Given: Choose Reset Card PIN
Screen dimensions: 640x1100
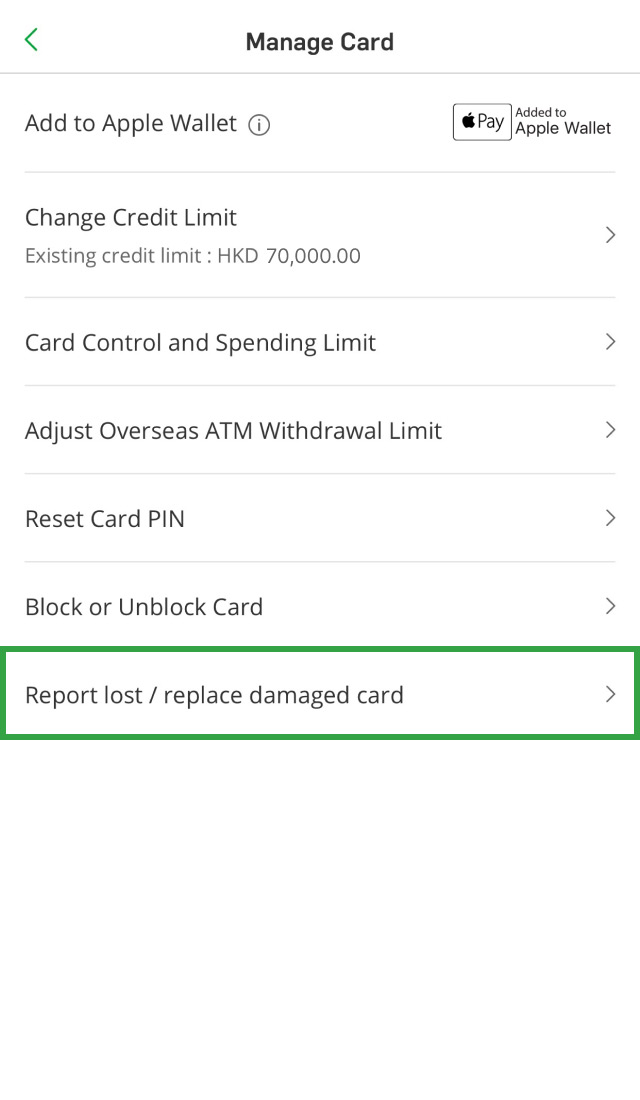Looking at the screenshot, I should [x=105, y=519].
